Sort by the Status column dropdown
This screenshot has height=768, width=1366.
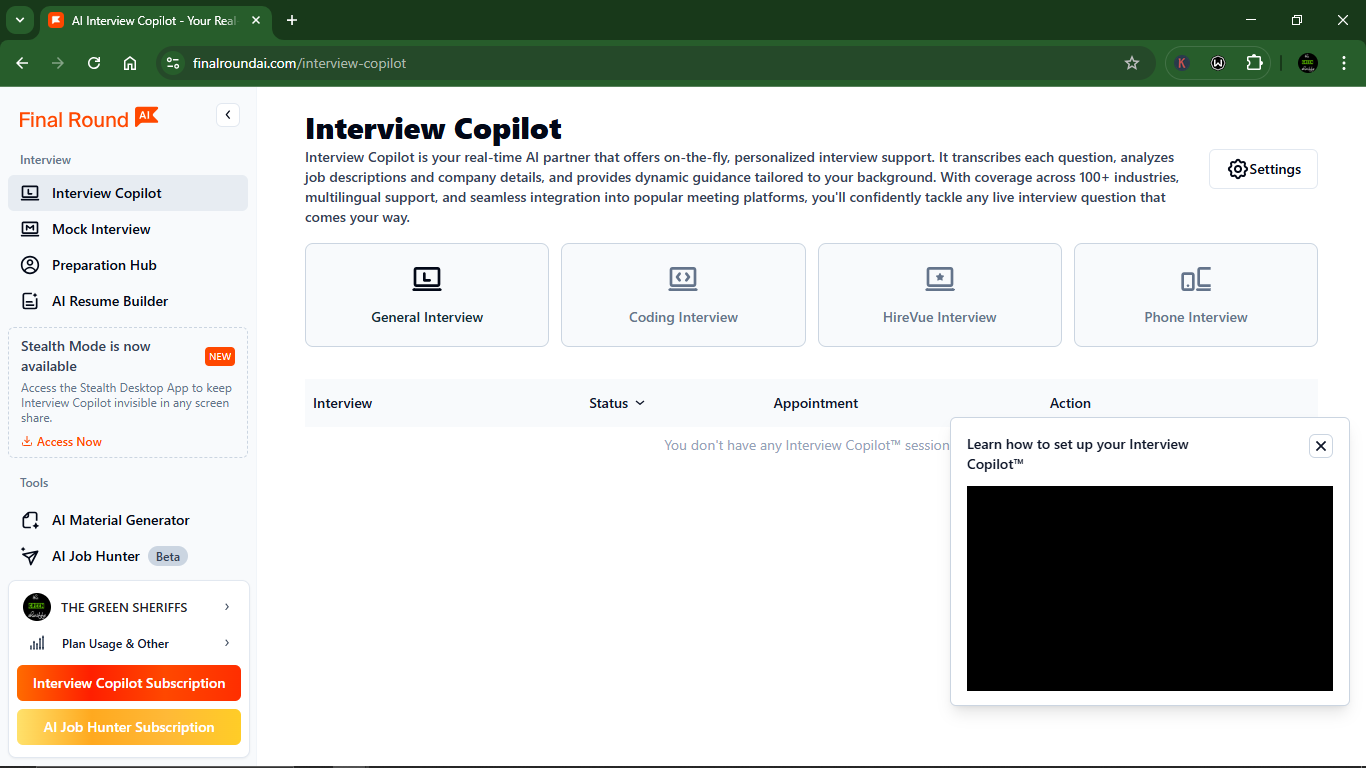pos(617,403)
